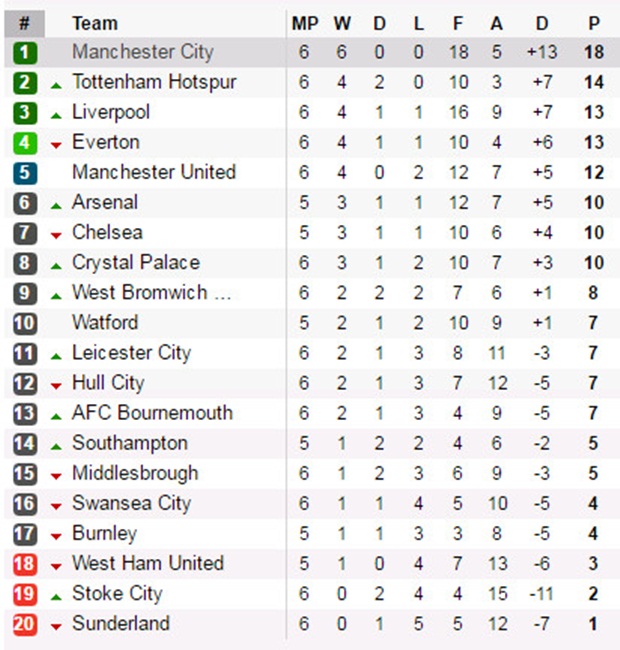Viewport: 620px width, 650px height.
Task: Click the W wins column header
Action: click(x=342, y=23)
